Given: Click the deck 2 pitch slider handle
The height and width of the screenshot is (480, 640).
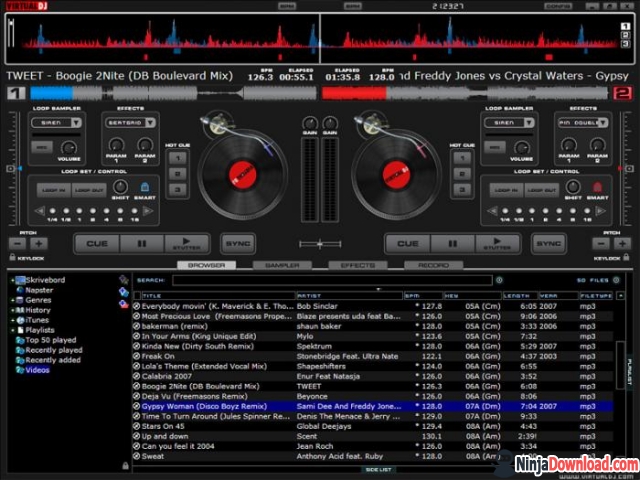Looking at the screenshot, I should coord(628,169).
